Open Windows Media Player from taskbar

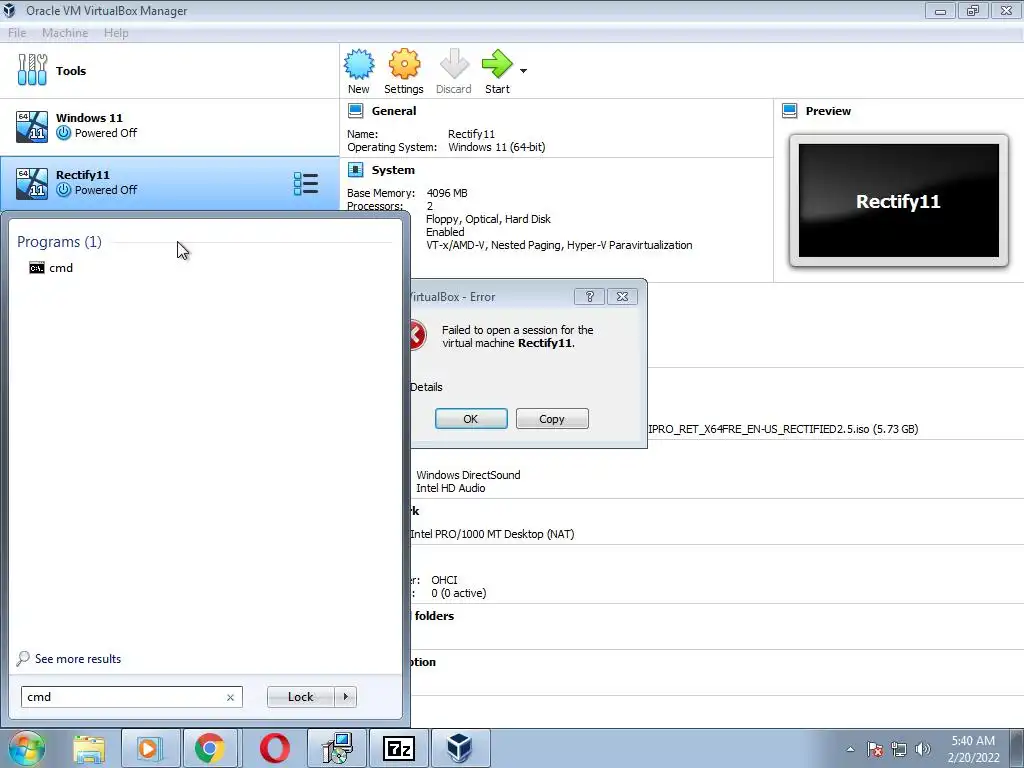click(149, 748)
